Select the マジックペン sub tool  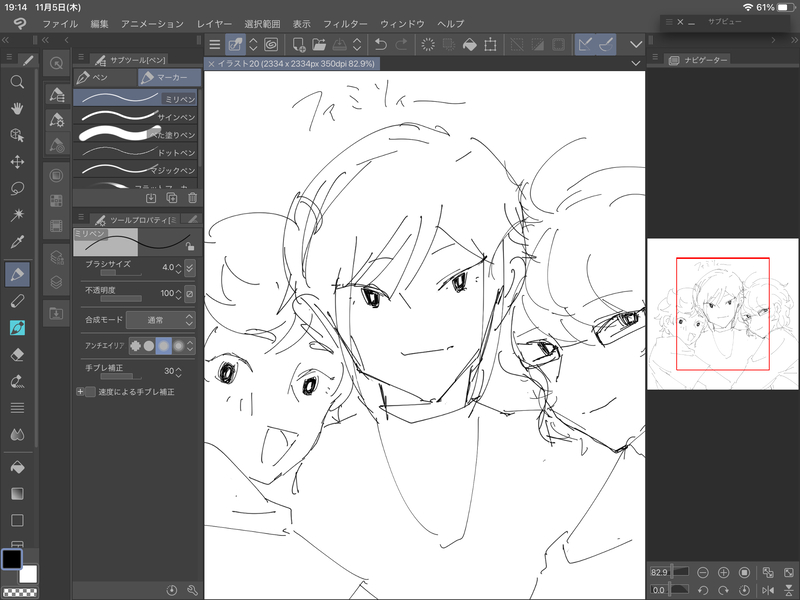tap(135, 169)
